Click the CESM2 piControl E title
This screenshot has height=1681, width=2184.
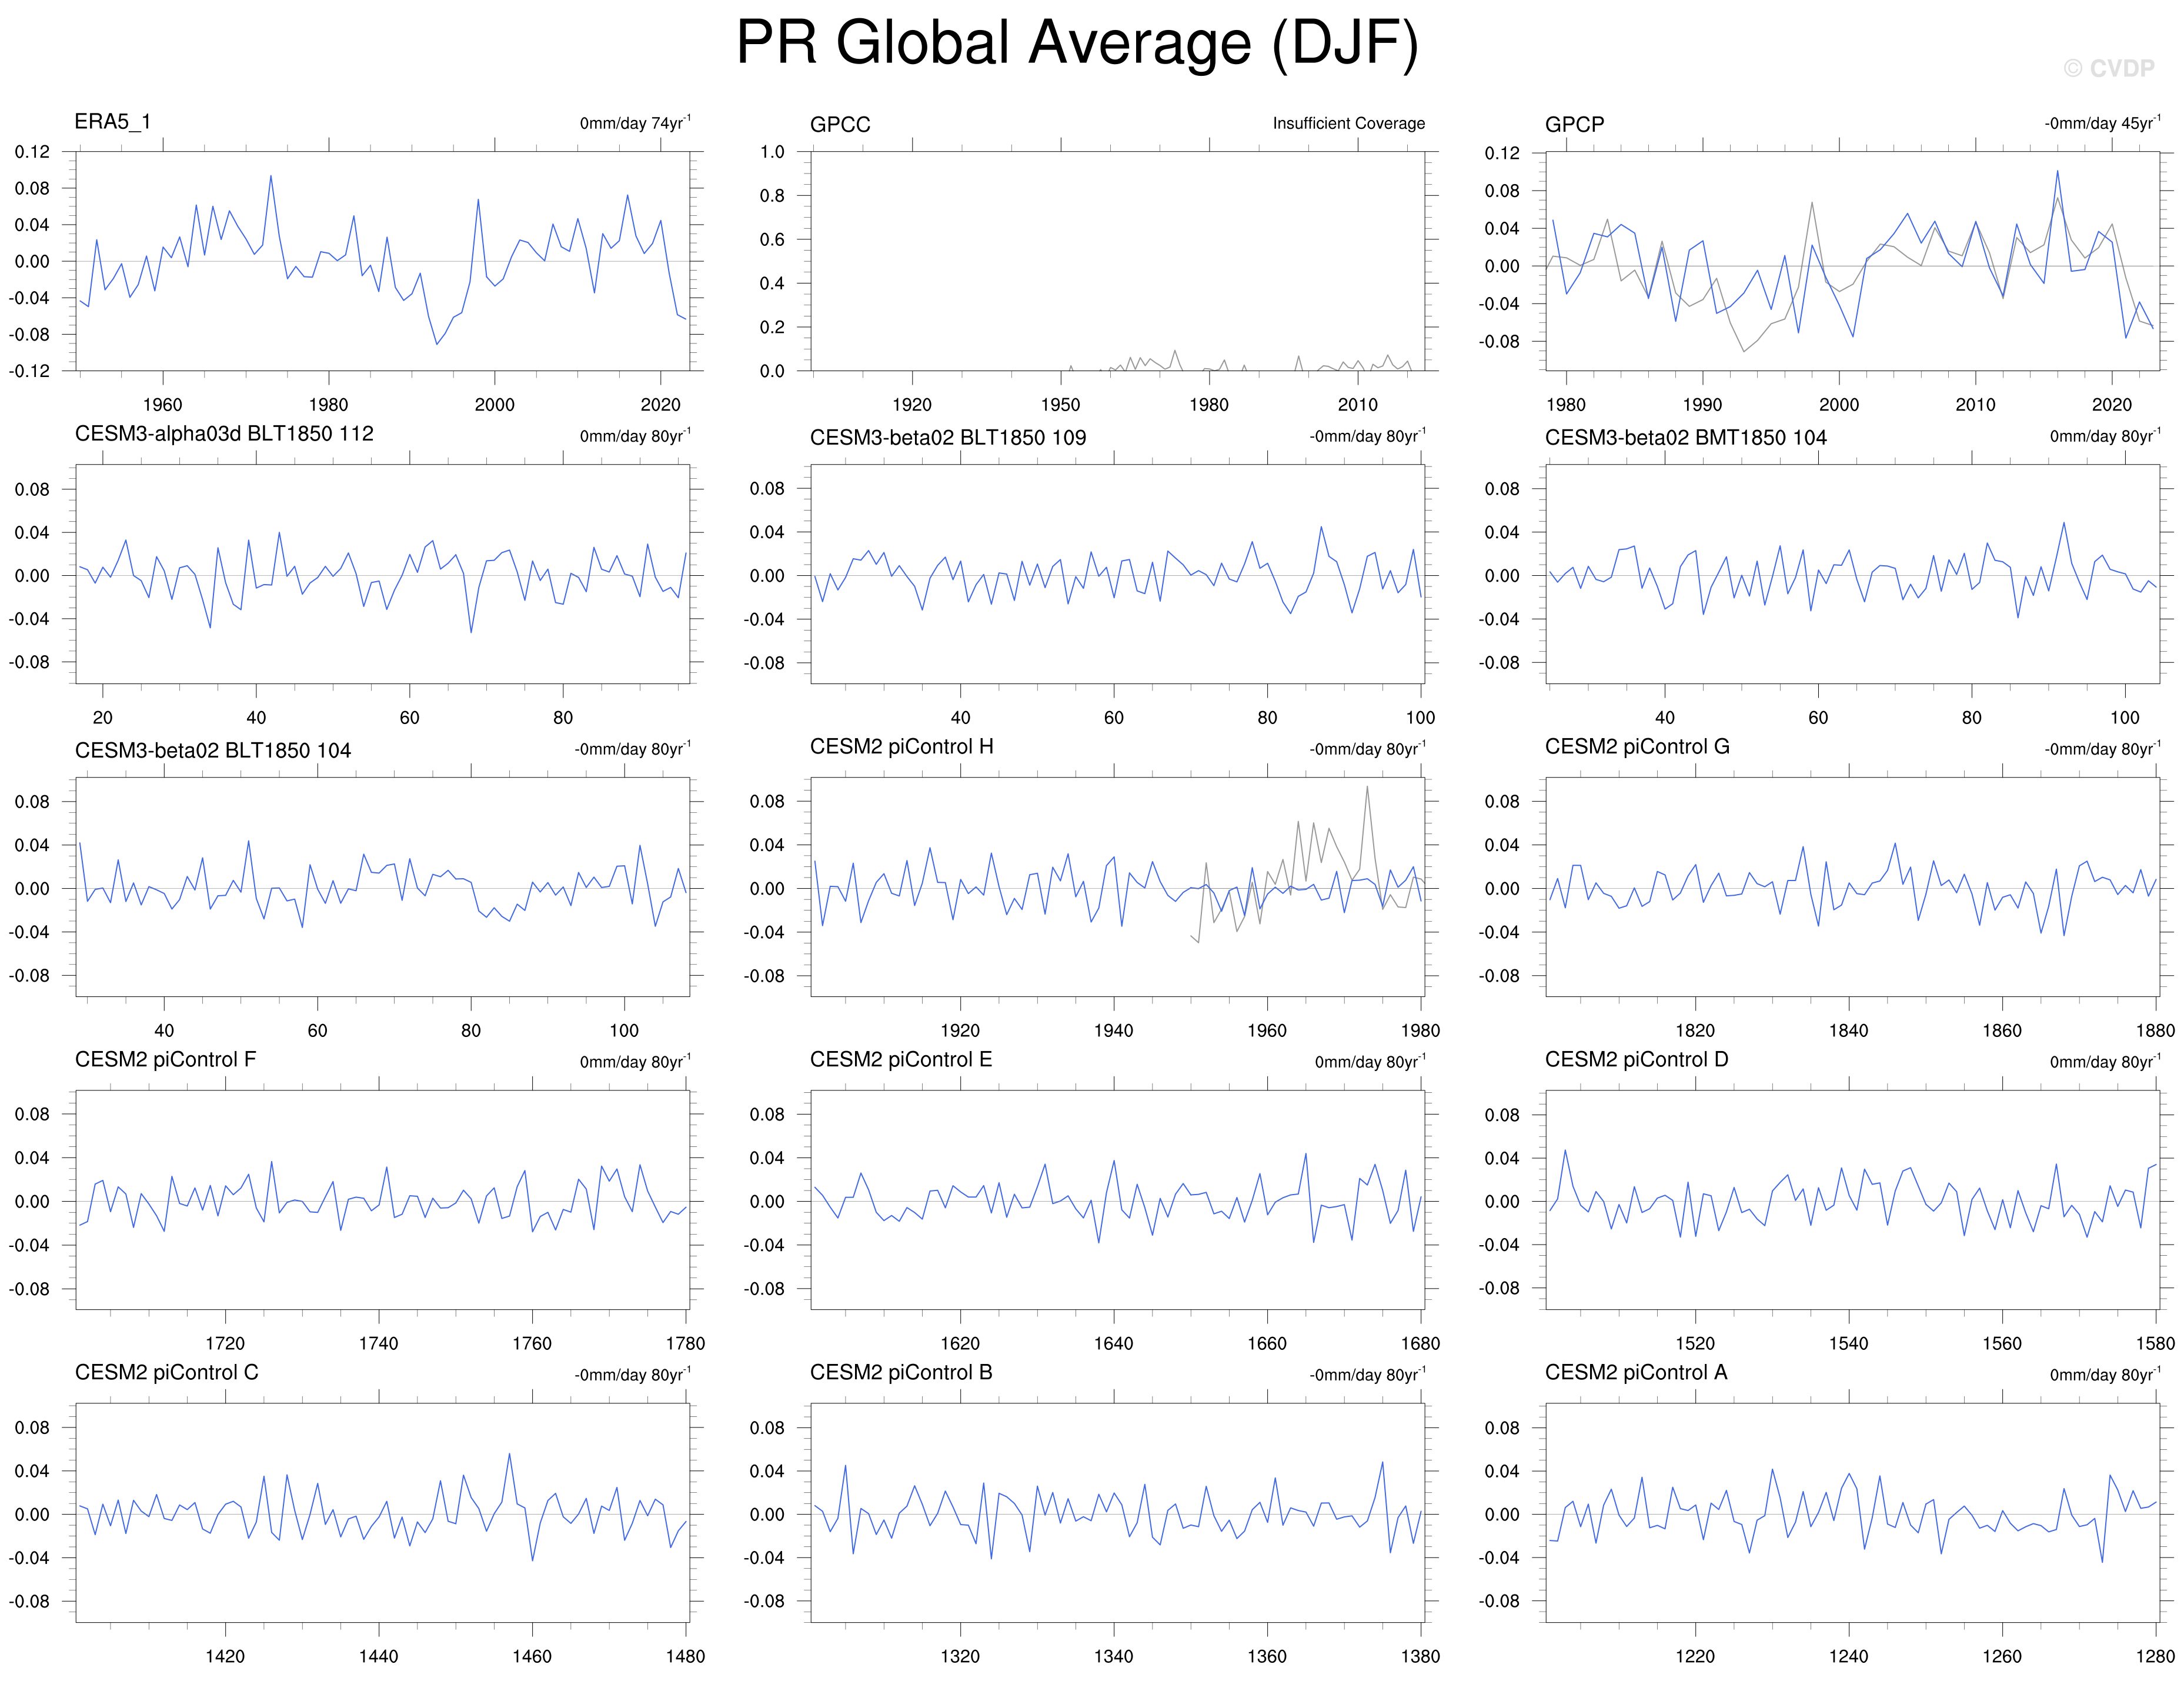click(x=900, y=1060)
